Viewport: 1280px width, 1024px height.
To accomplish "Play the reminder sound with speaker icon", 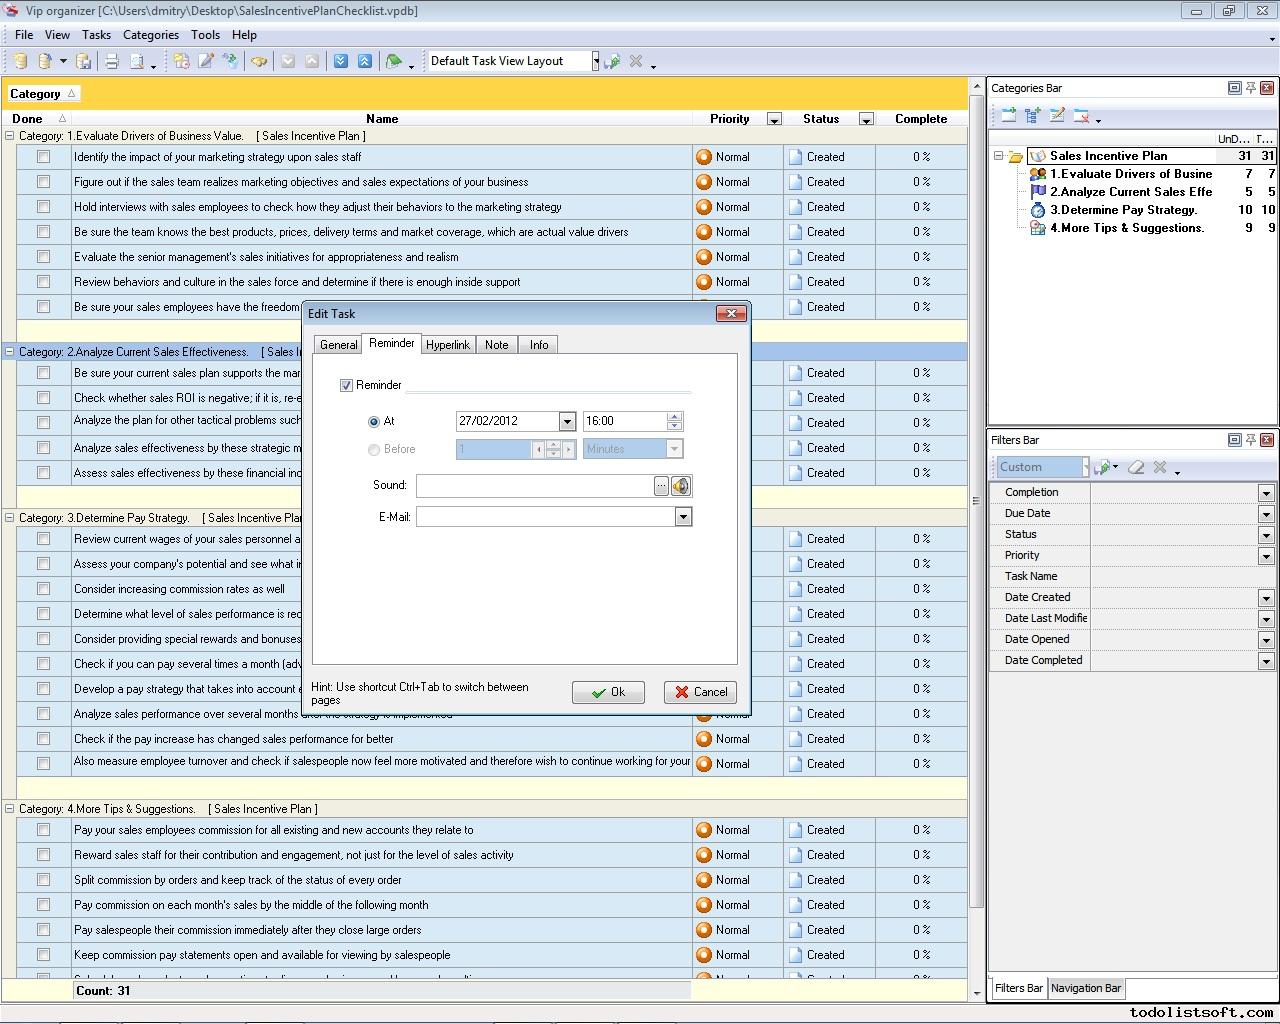I will pyautogui.click(x=681, y=486).
